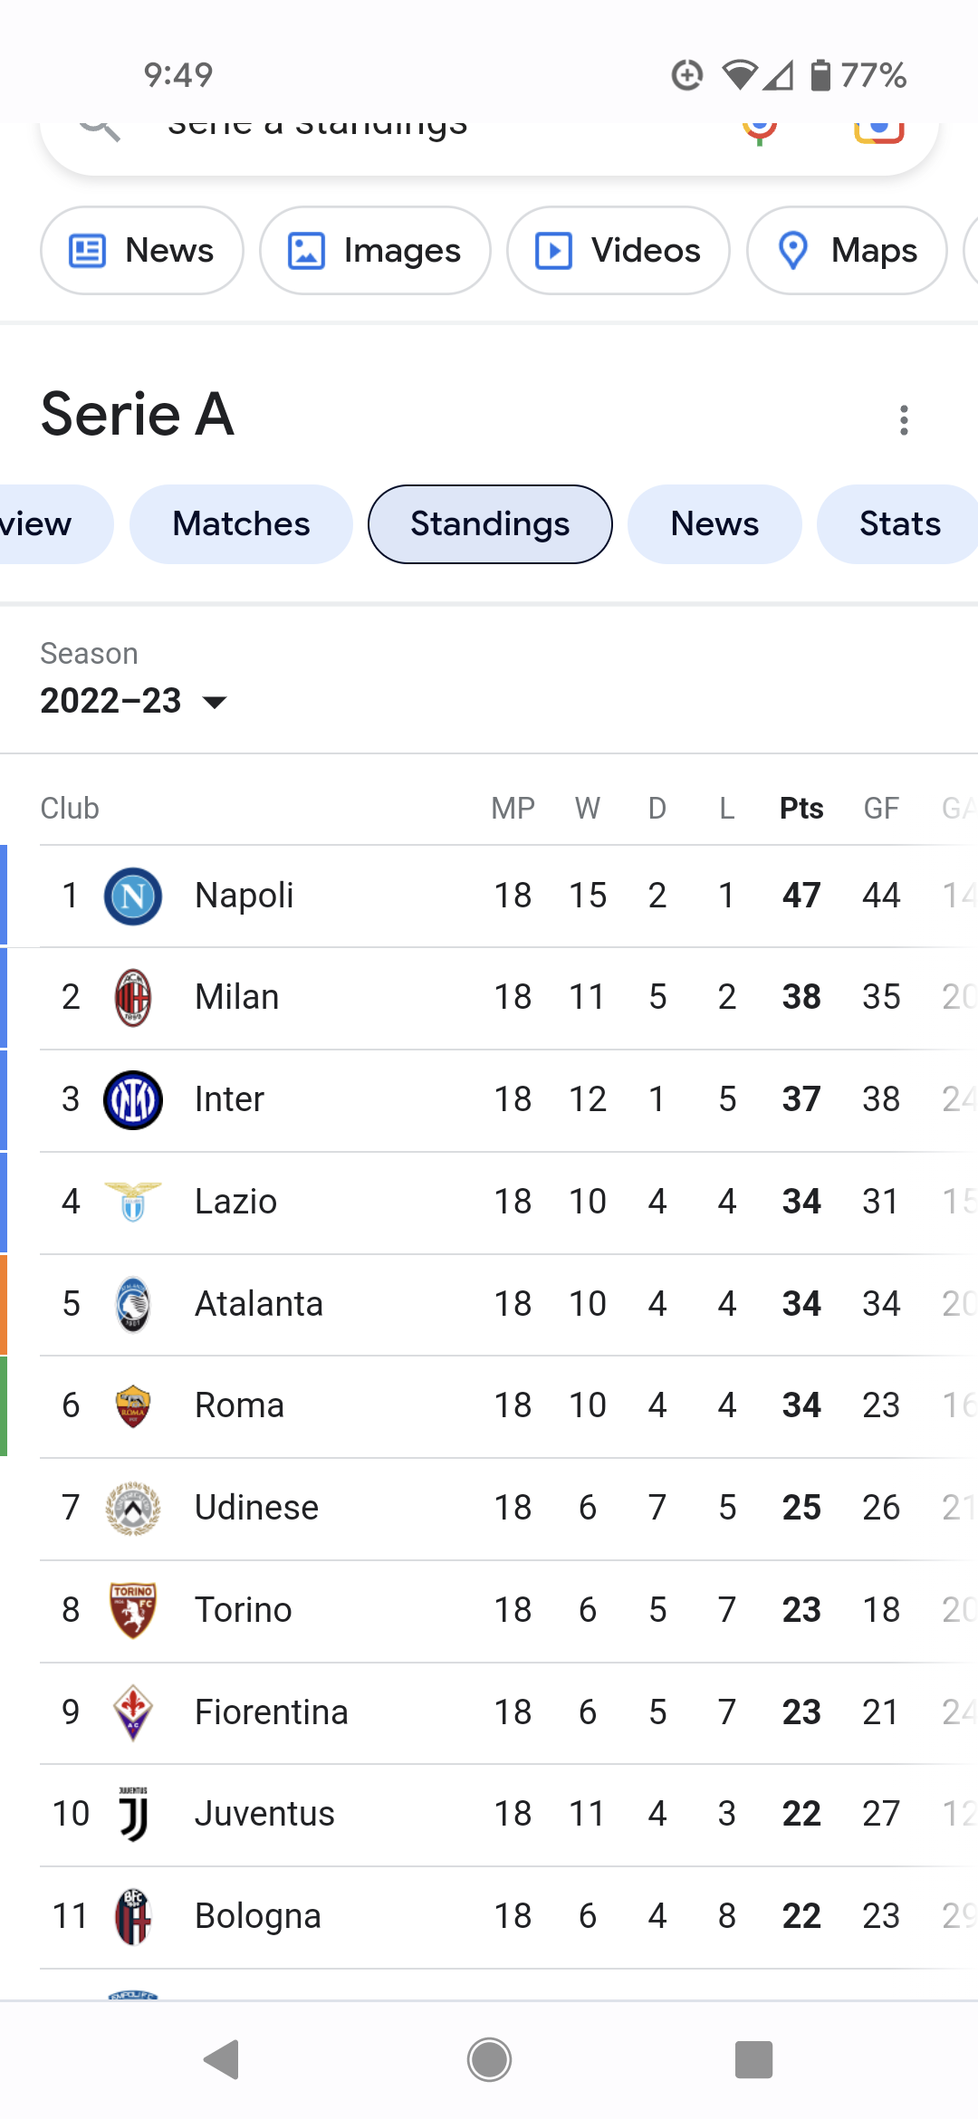Image resolution: width=978 pixels, height=2119 pixels.
Task: Switch to the Matches tab
Action: point(241,524)
